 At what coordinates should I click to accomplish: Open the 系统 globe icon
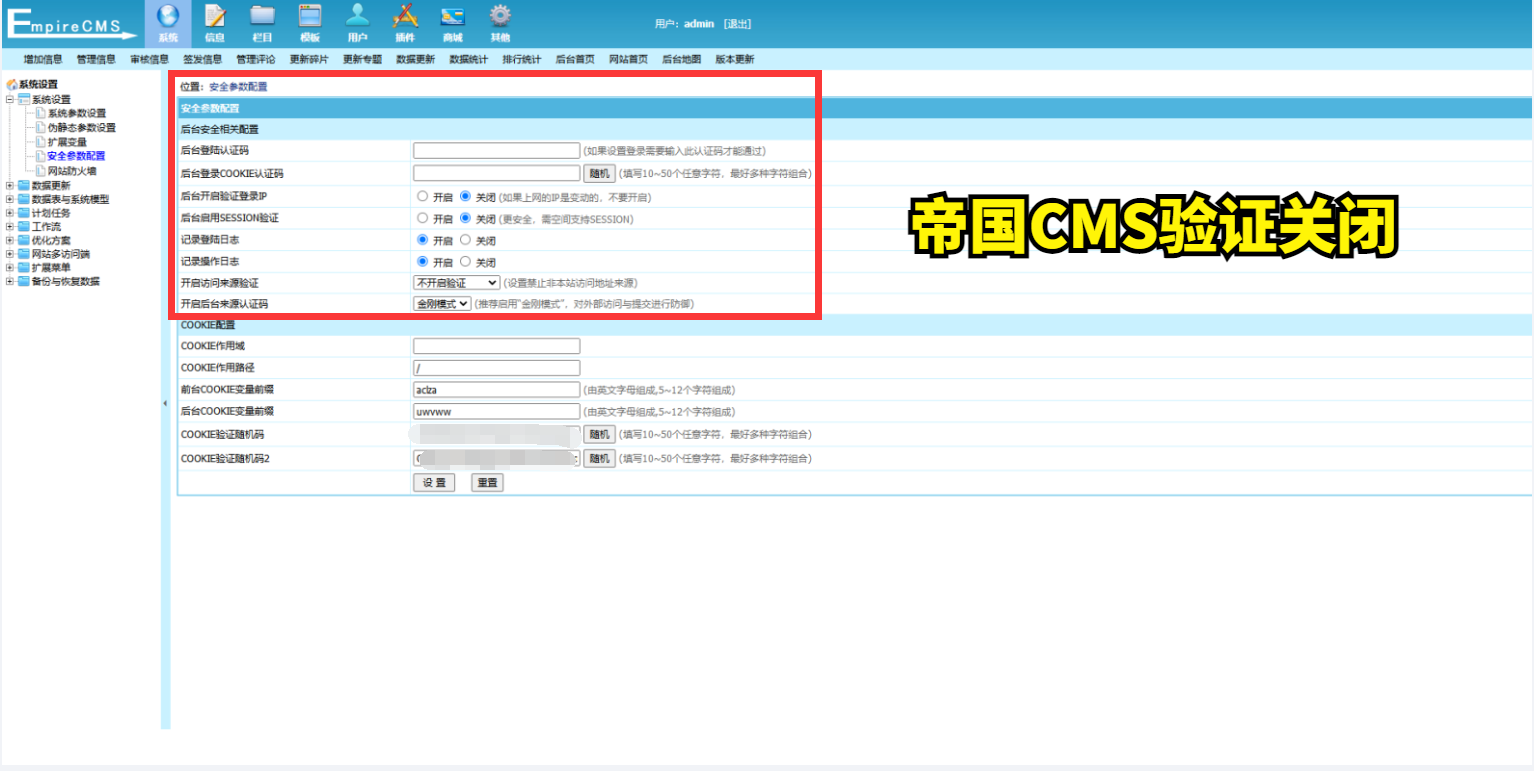[168, 16]
